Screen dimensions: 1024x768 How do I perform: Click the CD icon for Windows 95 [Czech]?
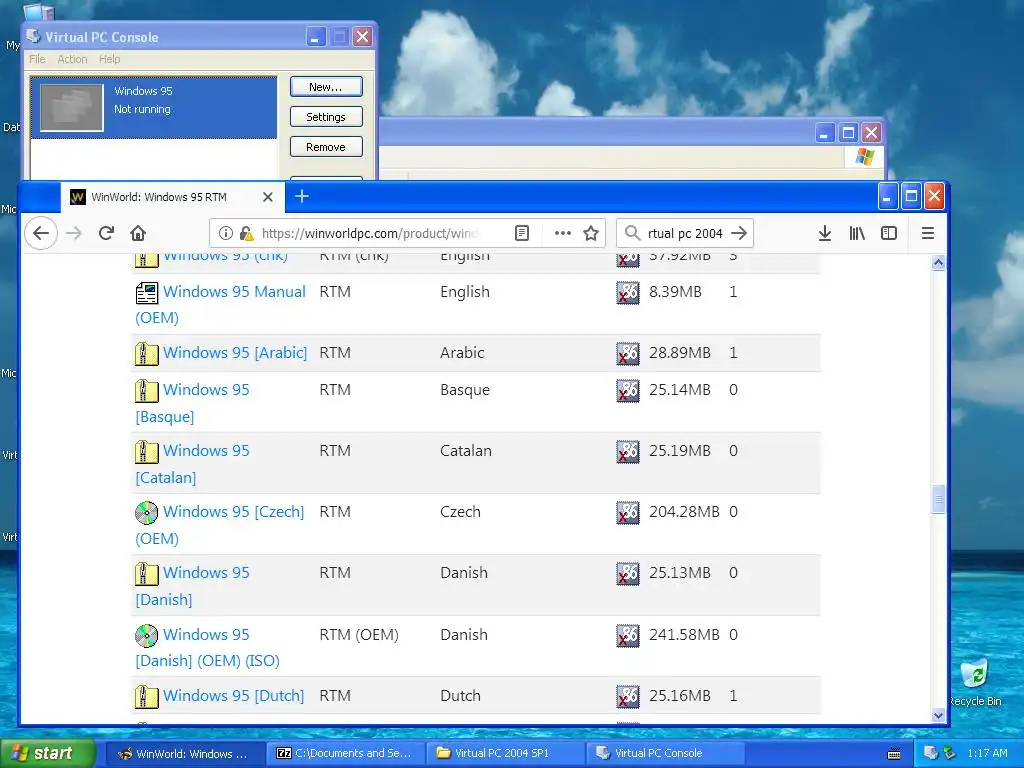coord(146,513)
